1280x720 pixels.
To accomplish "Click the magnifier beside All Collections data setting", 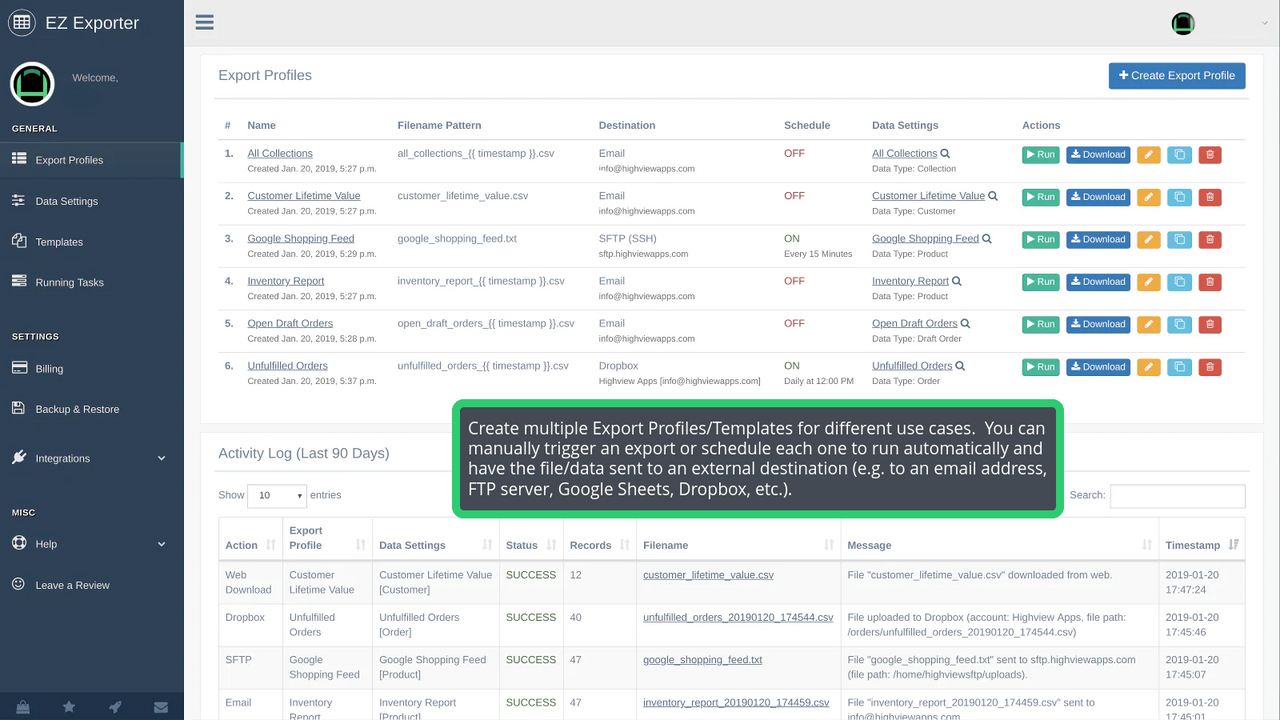I will pyautogui.click(x=945, y=153).
